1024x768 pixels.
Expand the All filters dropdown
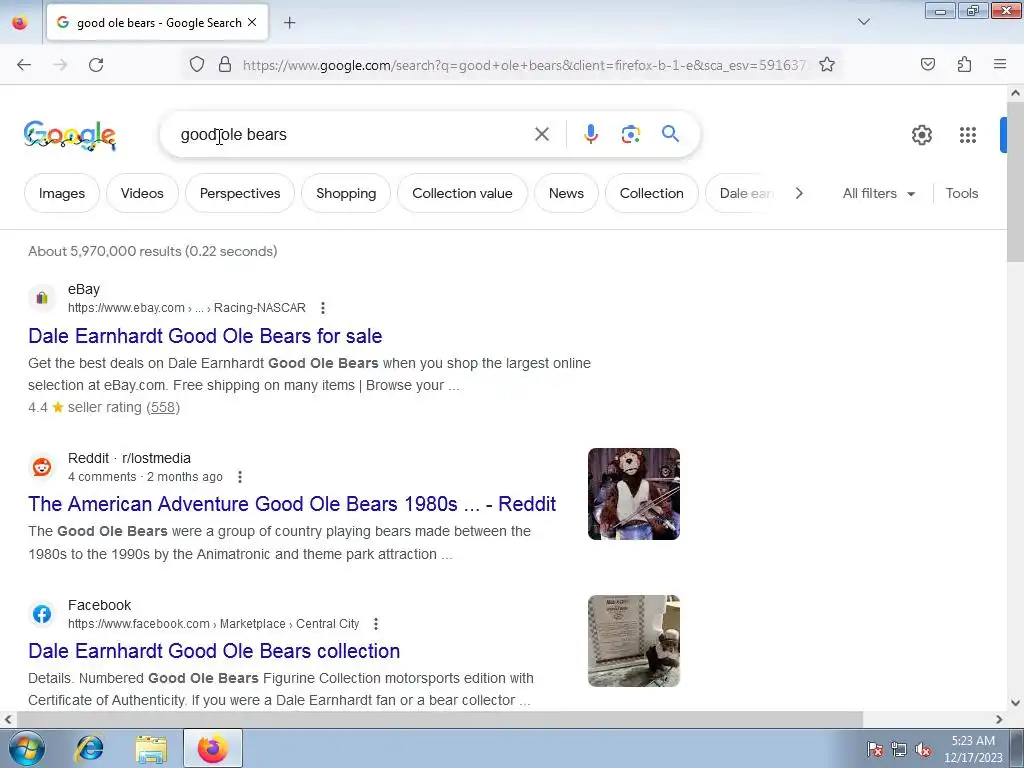[878, 193]
